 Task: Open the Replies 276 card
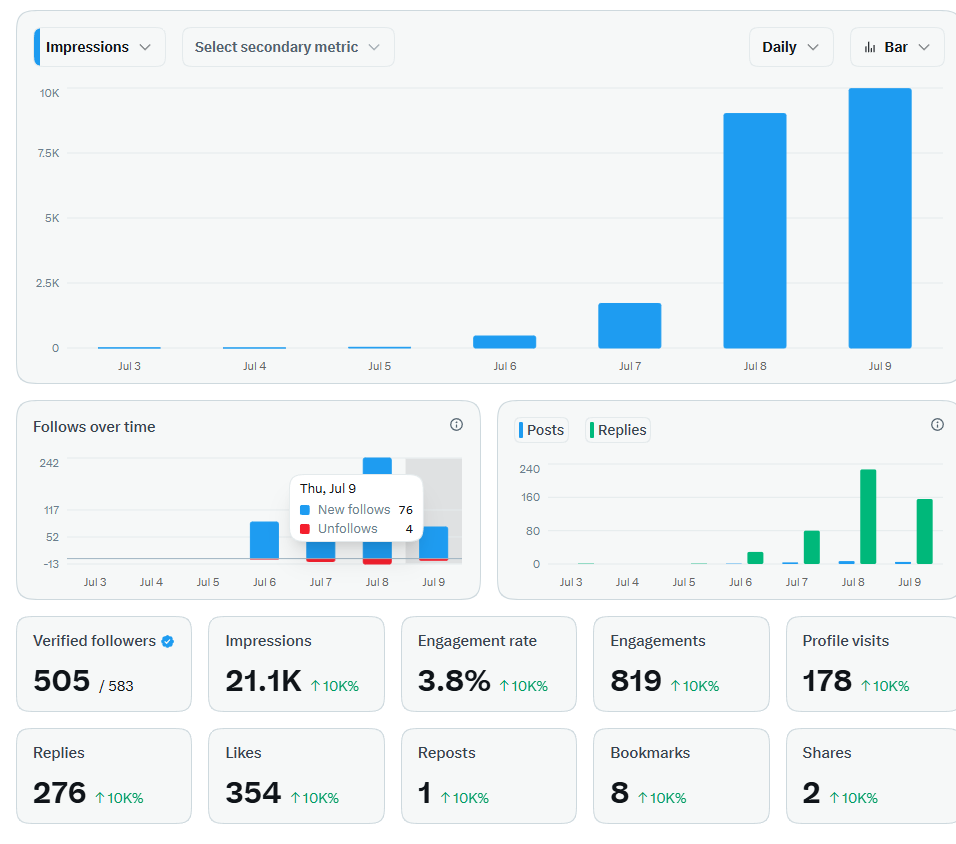pos(104,776)
